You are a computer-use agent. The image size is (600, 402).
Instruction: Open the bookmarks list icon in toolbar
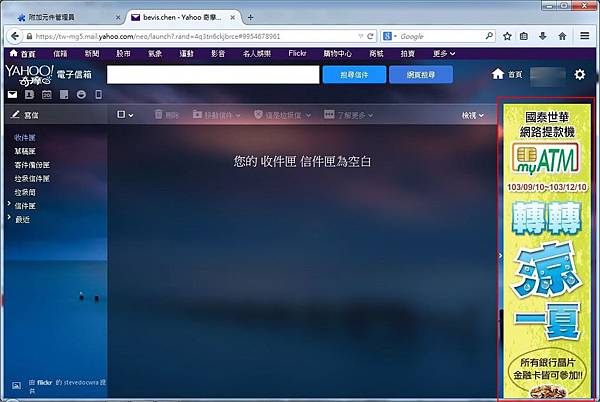point(524,36)
